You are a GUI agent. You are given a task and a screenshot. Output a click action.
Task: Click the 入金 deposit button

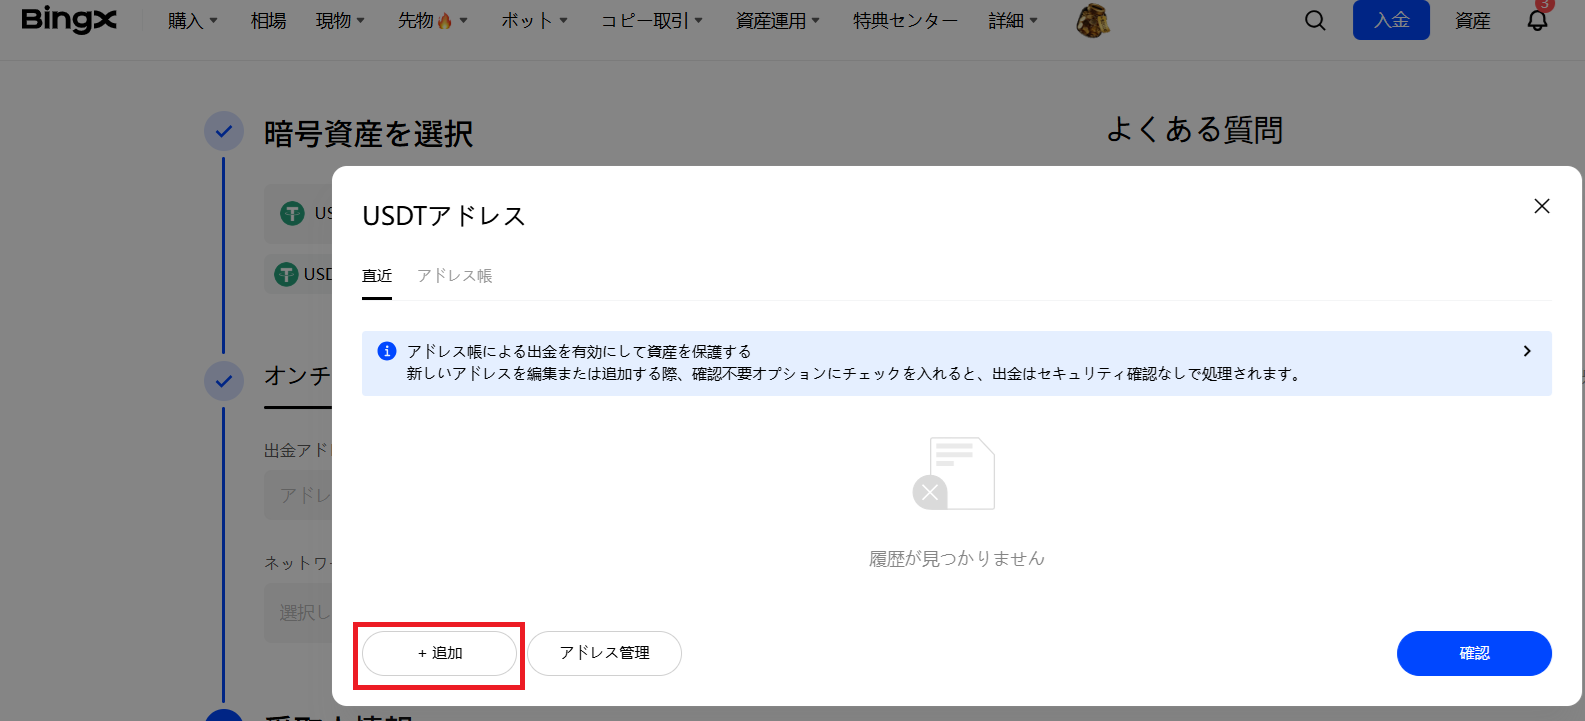[1390, 21]
